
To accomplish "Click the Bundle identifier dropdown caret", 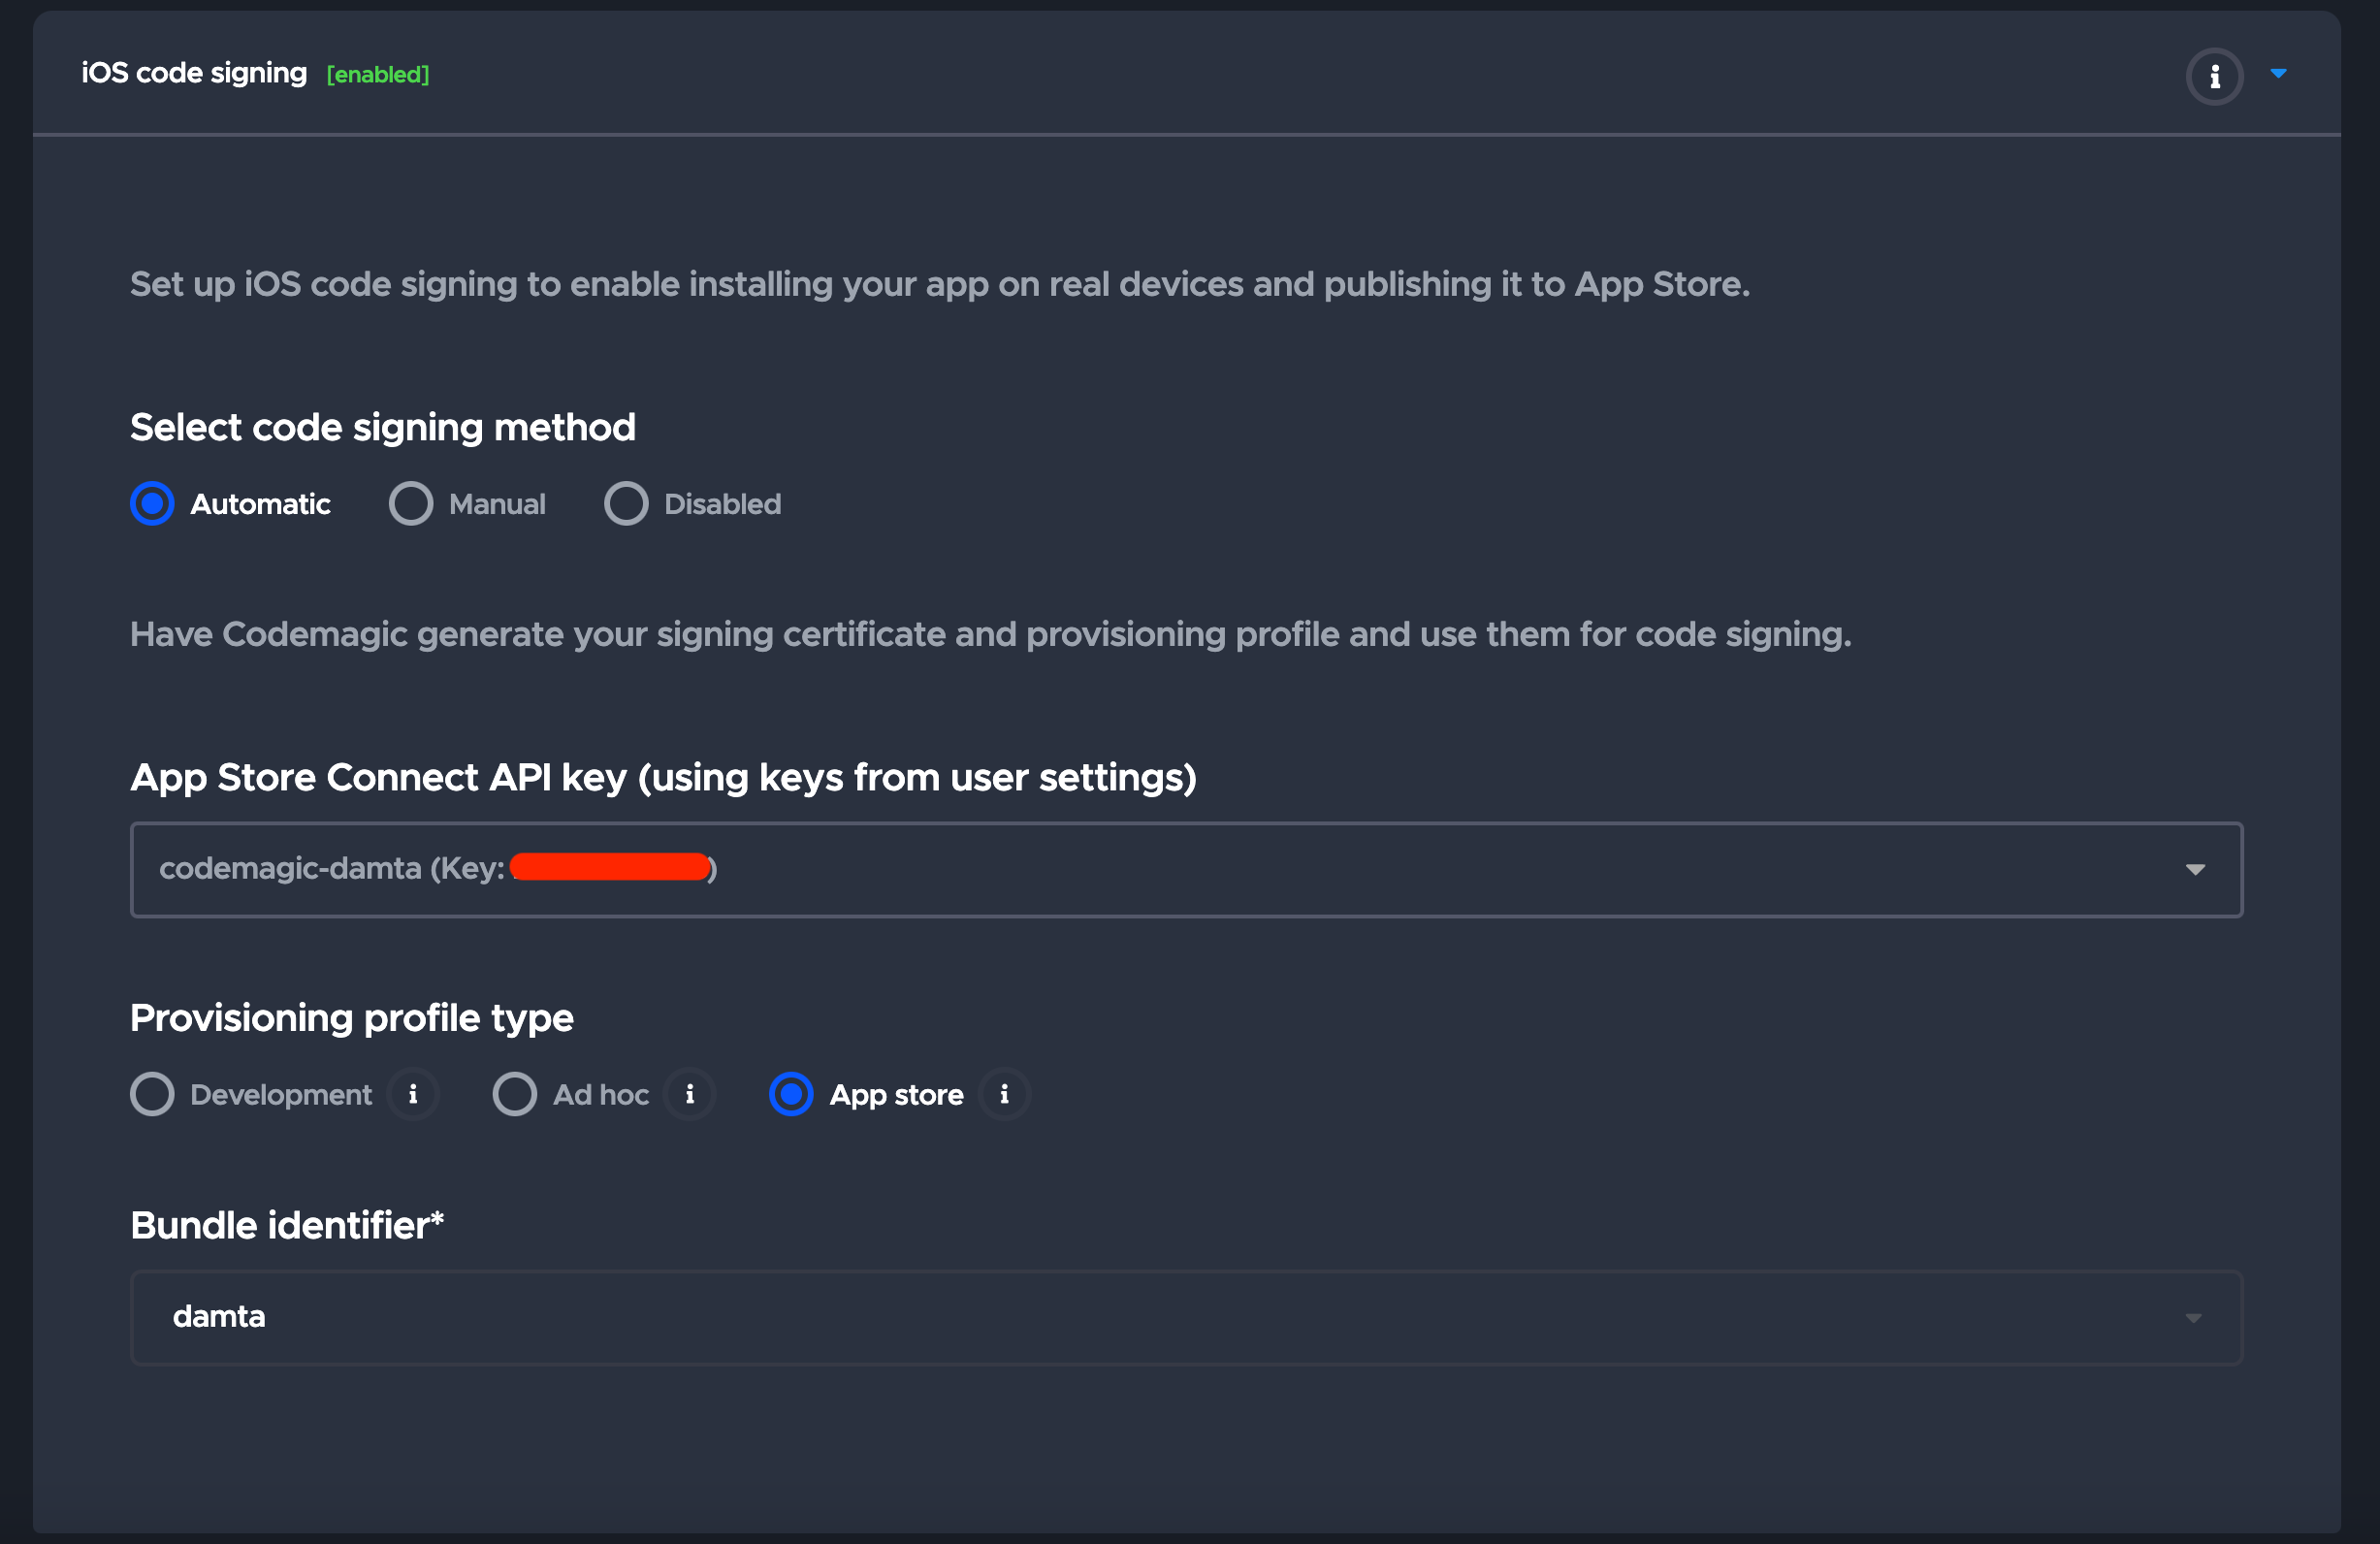I will pyautogui.click(x=2192, y=1318).
